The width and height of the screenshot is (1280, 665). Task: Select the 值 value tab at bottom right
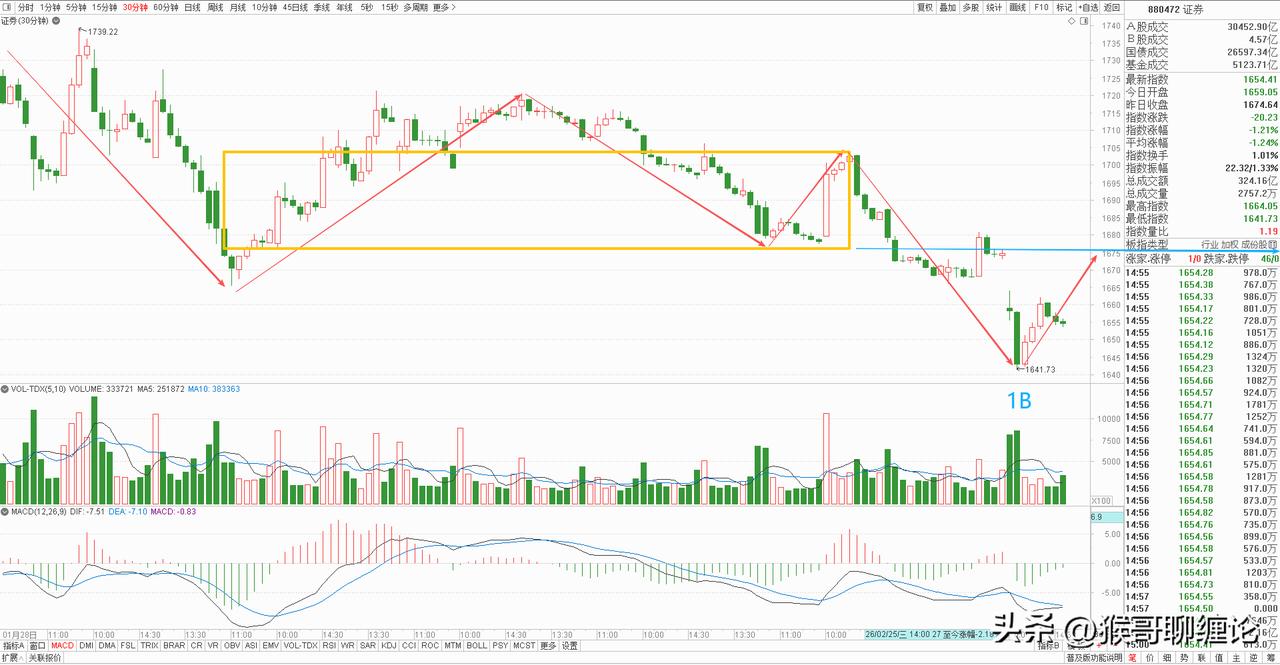(1219, 658)
